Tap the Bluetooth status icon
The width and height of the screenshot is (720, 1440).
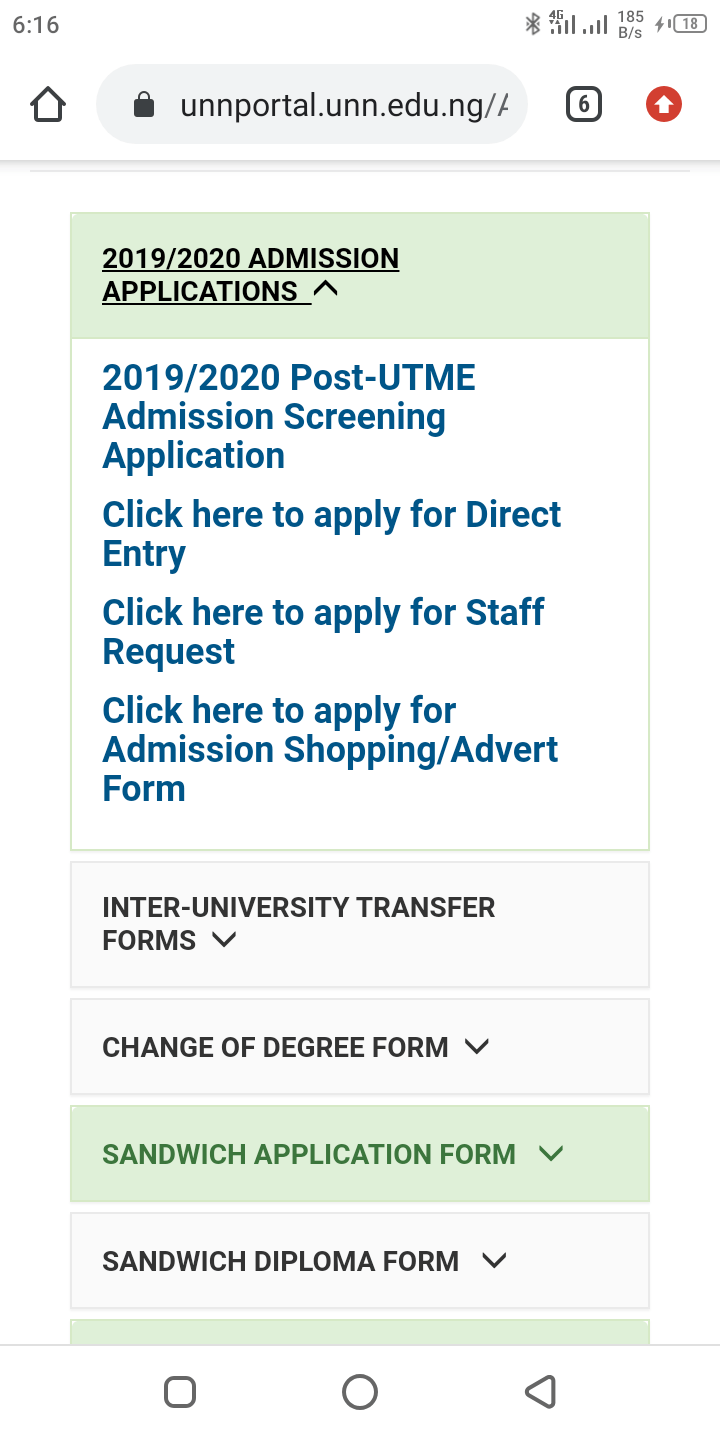pos(532,24)
